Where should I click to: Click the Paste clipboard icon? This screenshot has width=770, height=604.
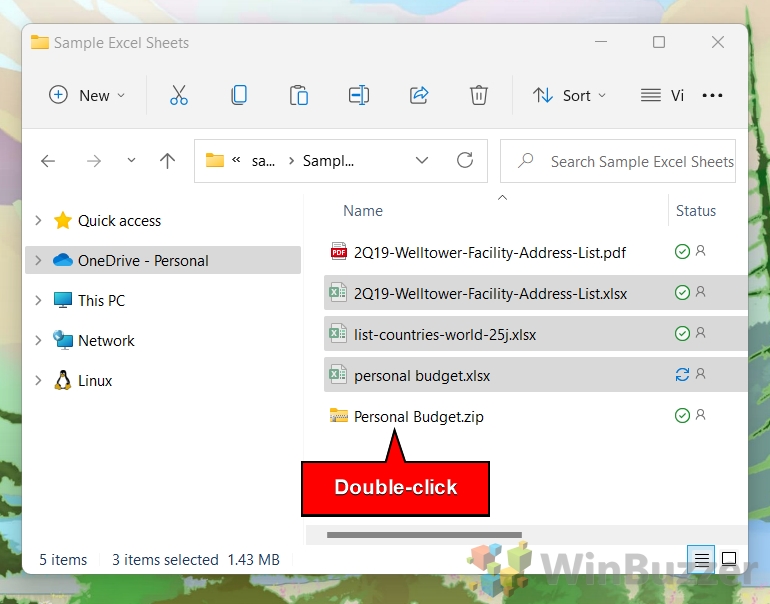pyautogui.click(x=299, y=95)
